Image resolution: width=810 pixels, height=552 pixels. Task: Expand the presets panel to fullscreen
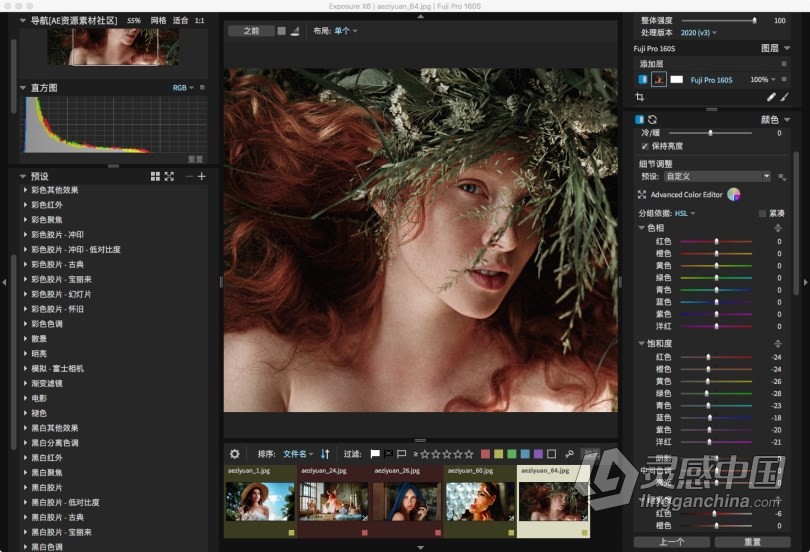pyautogui.click(x=169, y=177)
